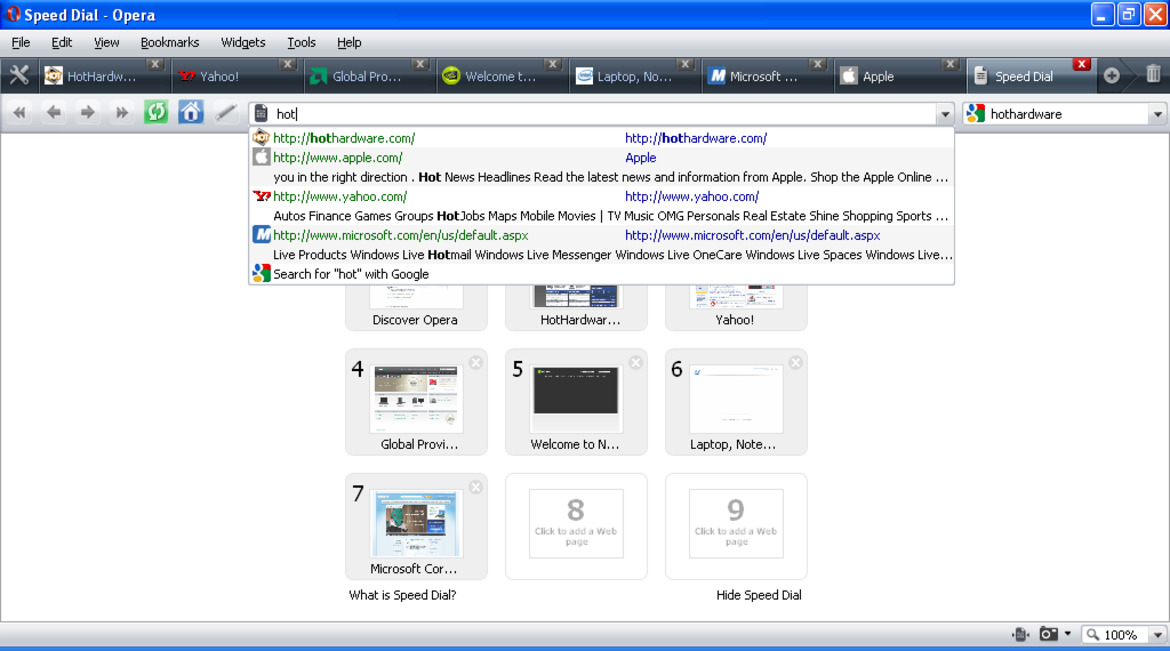Expand the search engine dropdown arrow
The image size is (1170, 651).
(1157, 114)
